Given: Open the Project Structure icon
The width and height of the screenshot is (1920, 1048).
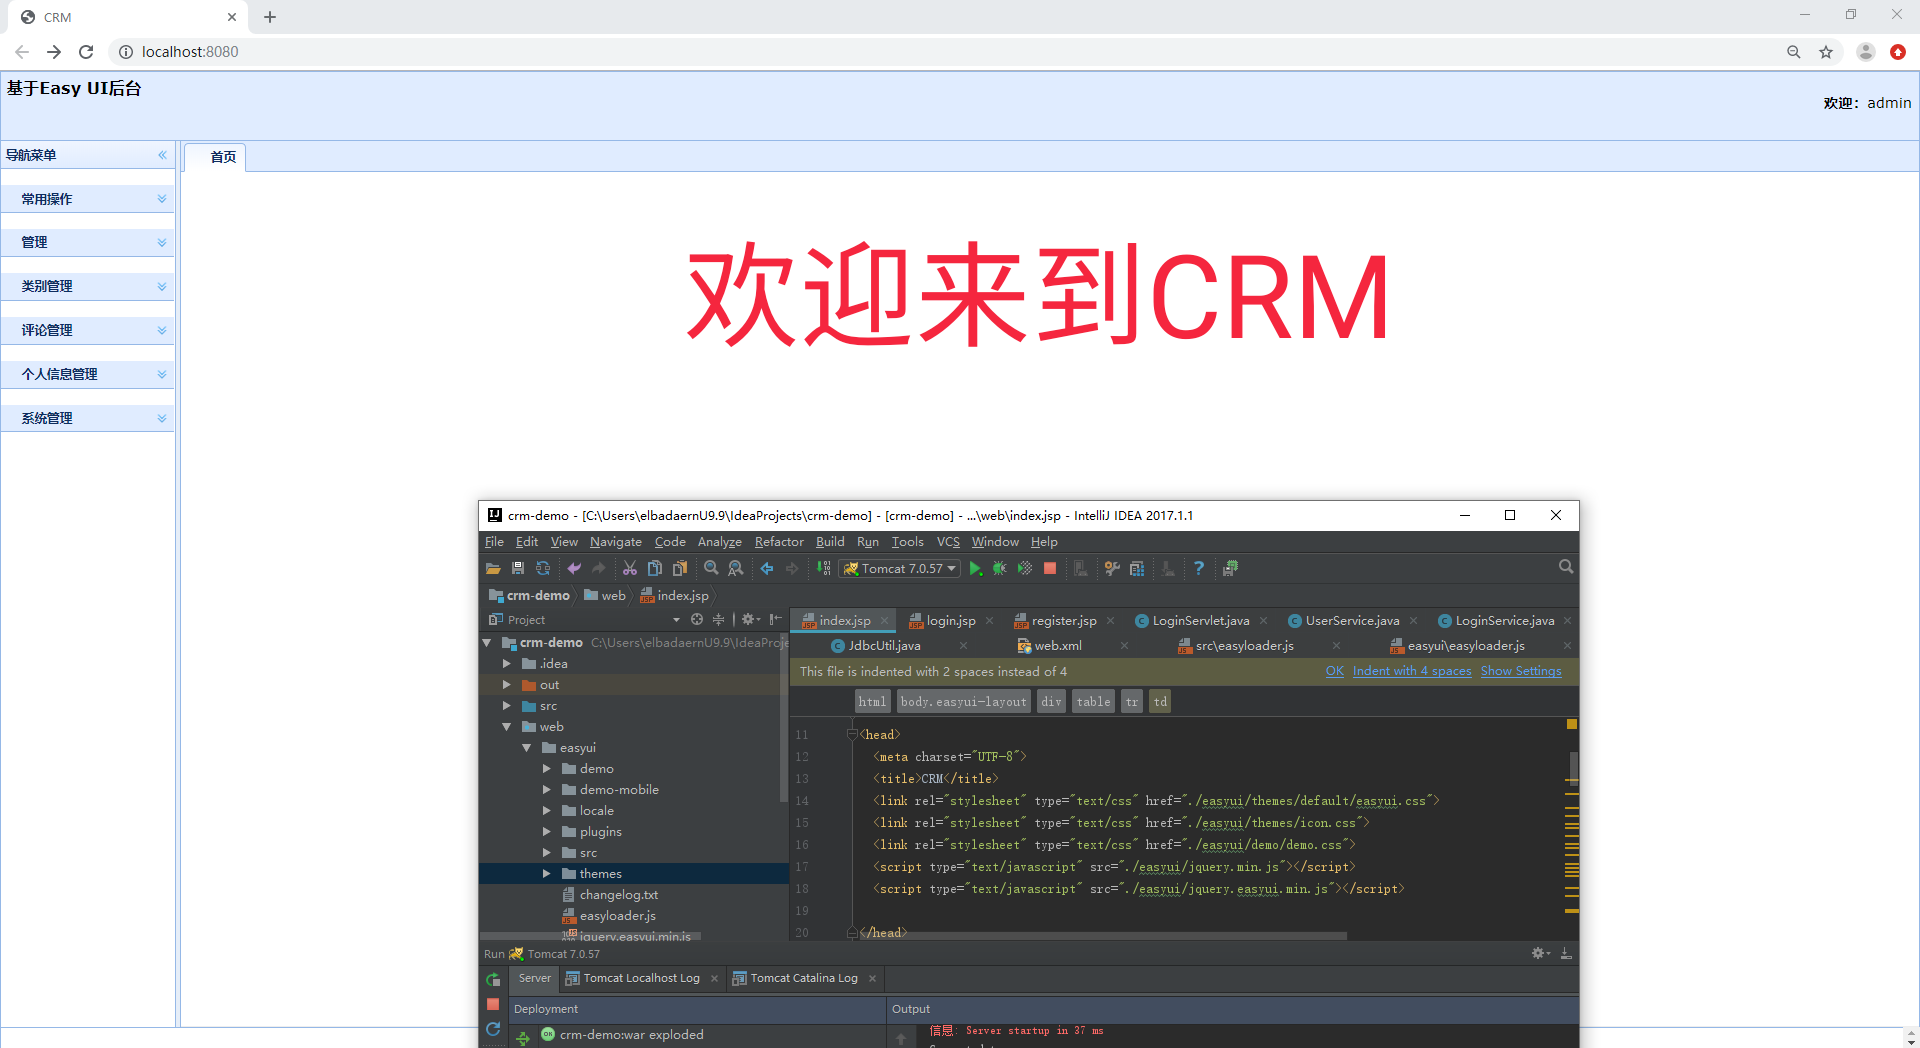Looking at the screenshot, I should (x=1137, y=568).
